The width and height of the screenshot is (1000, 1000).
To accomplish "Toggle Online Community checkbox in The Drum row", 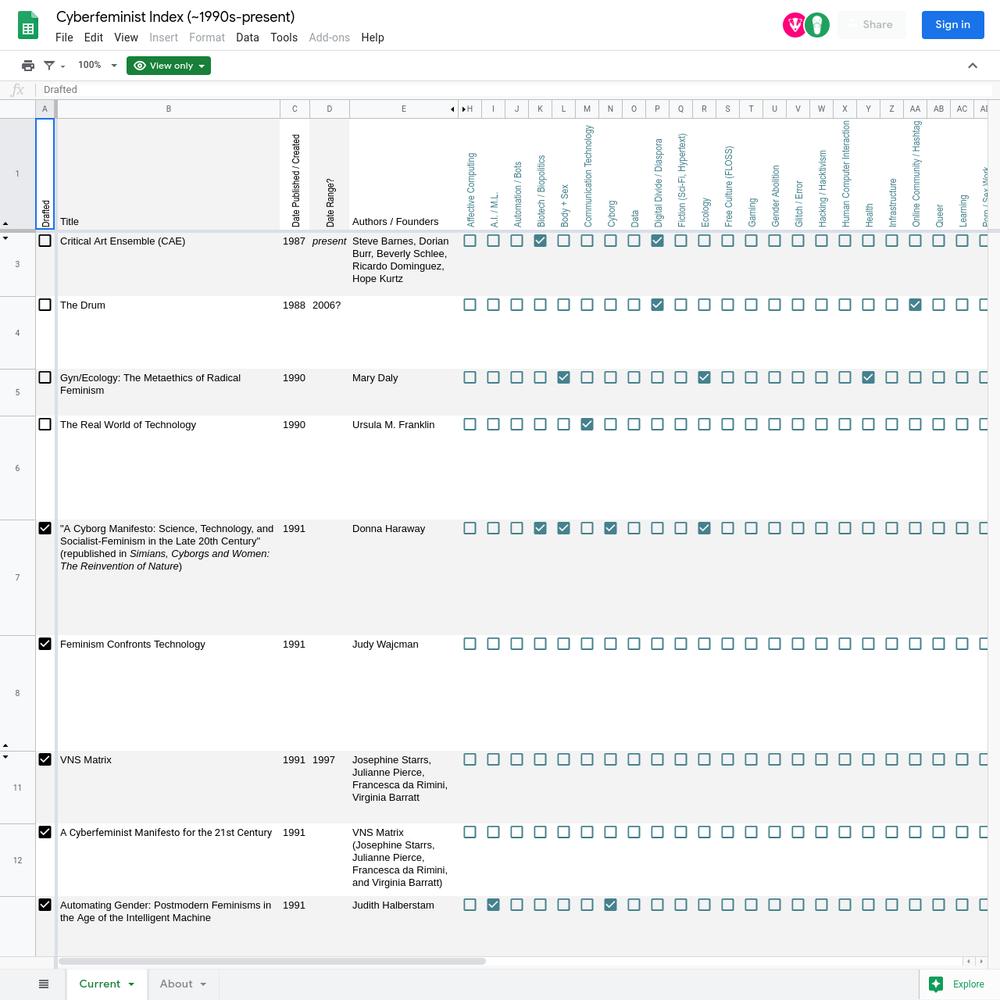I will [x=915, y=304].
